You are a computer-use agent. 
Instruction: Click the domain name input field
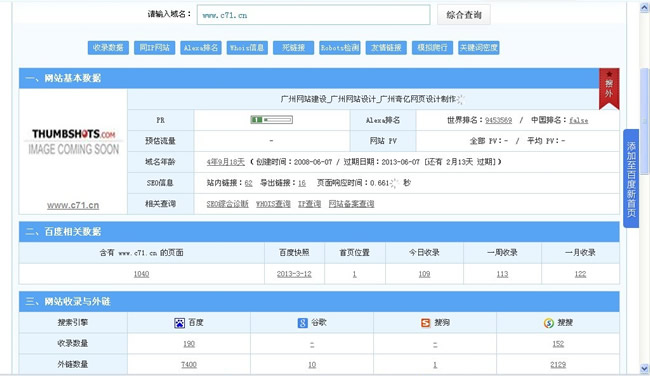coord(313,15)
